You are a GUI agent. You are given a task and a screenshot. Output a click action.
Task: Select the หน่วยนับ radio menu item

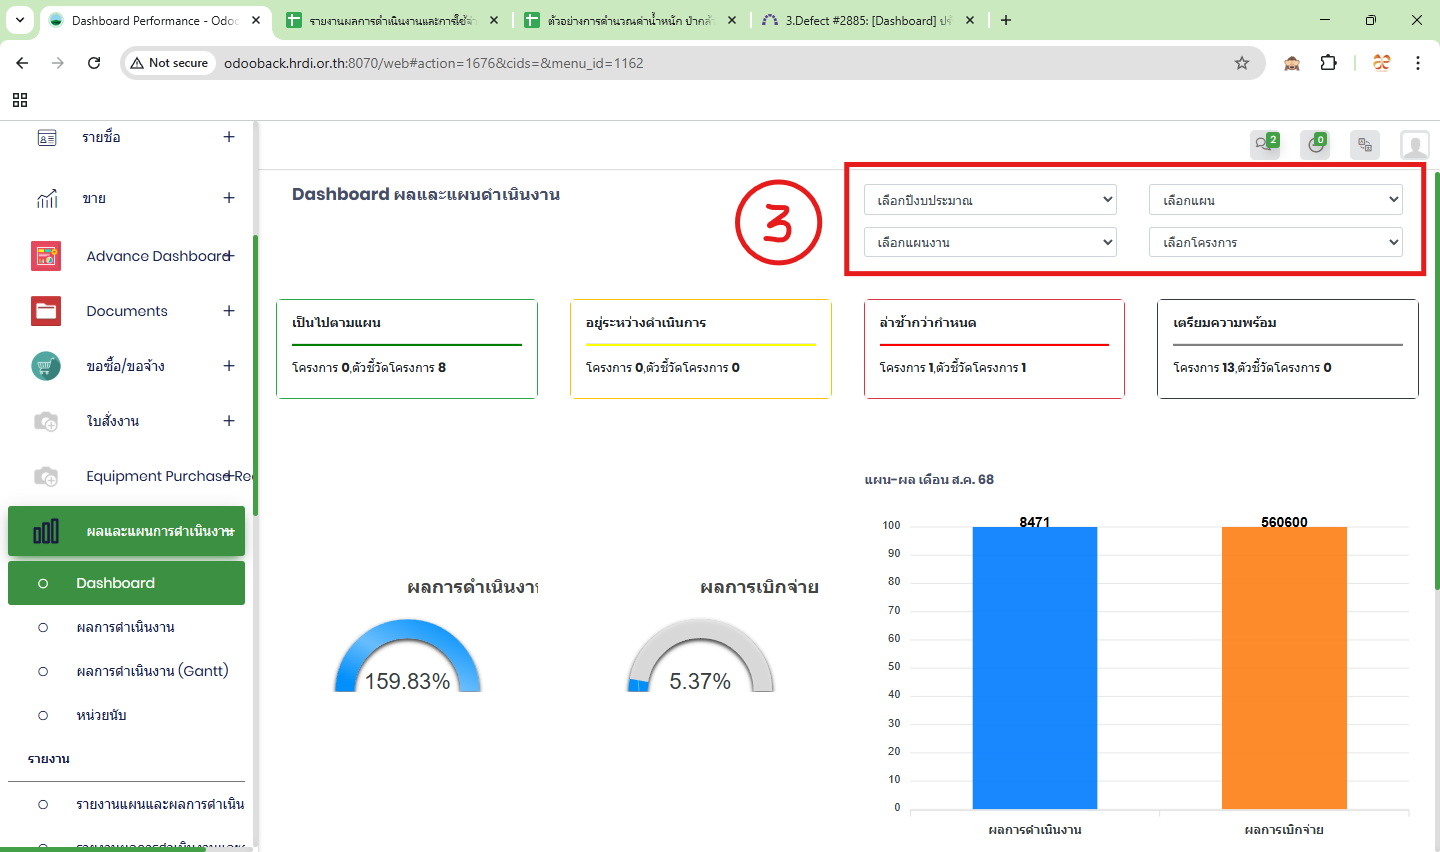pos(101,715)
